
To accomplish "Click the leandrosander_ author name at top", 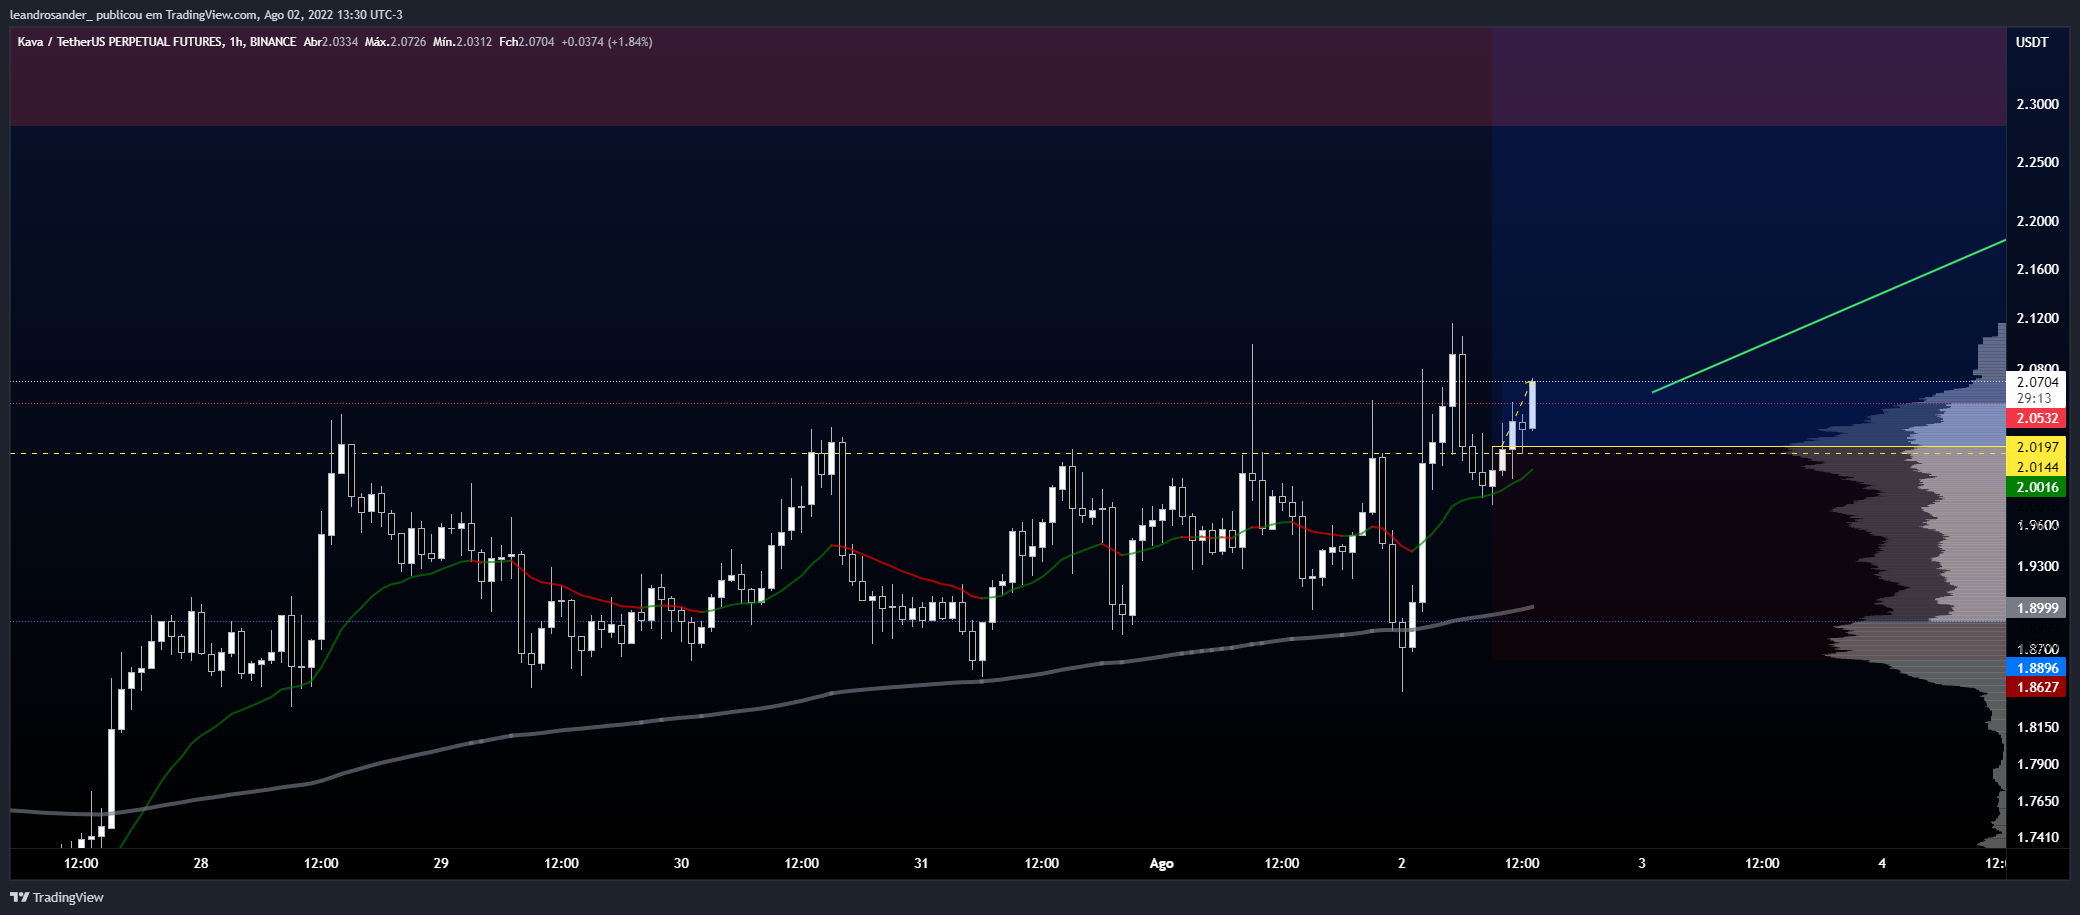I will pyautogui.click(x=50, y=14).
